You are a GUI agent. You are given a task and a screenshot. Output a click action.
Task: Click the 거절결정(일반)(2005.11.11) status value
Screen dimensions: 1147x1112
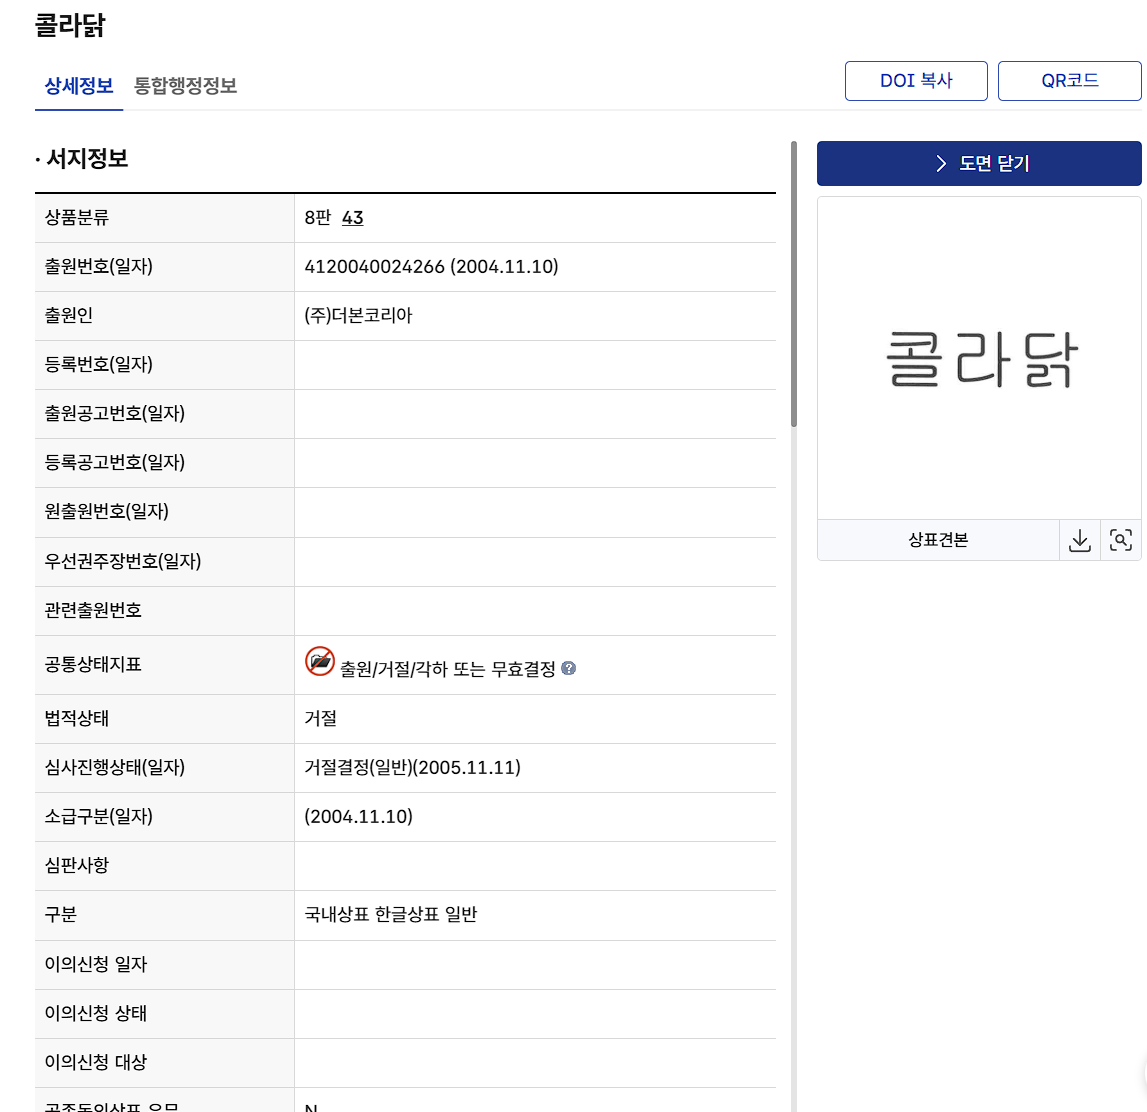coord(412,768)
